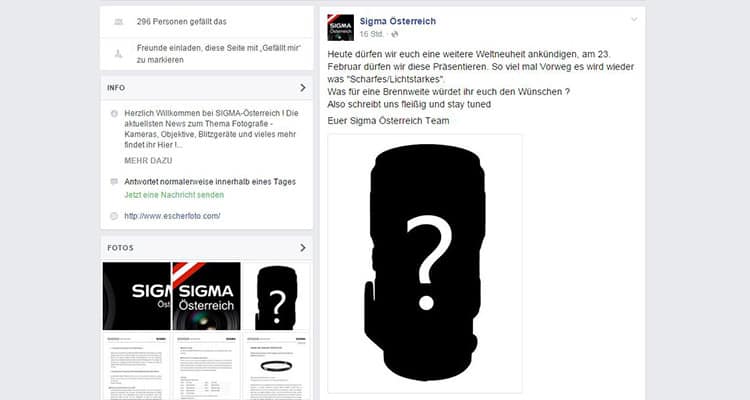Screen dimensions: 750x400
Task: Click the Sigma Österreich profile picture in post
Action: pyautogui.click(x=341, y=27)
